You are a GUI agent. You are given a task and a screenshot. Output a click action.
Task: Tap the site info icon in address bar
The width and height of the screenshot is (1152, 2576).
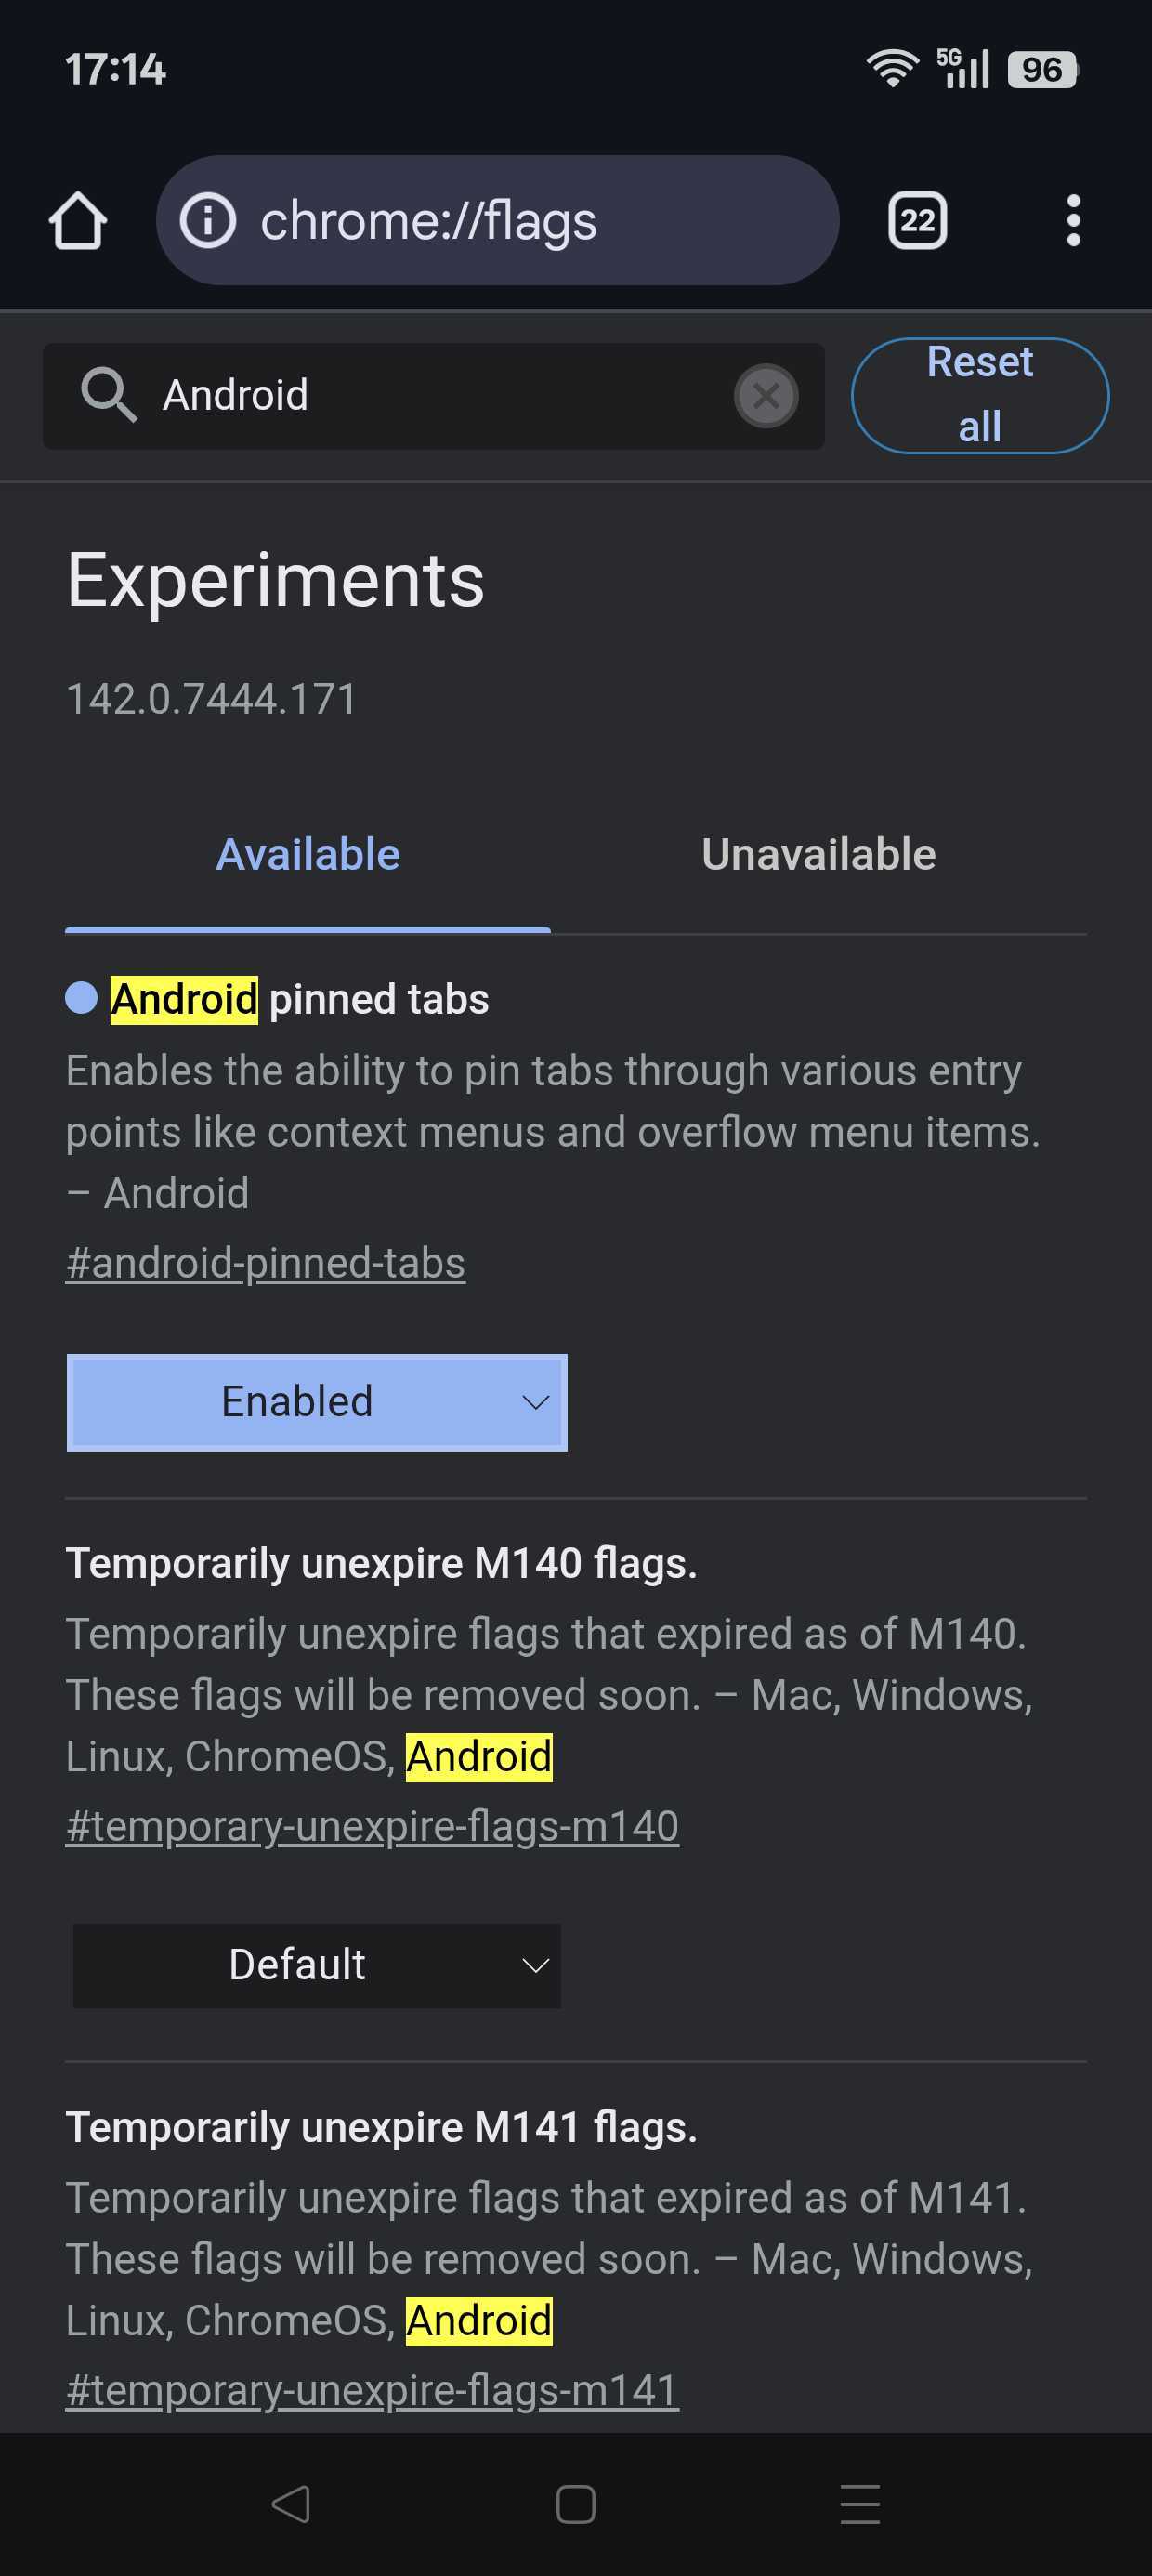pyautogui.click(x=208, y=220)
